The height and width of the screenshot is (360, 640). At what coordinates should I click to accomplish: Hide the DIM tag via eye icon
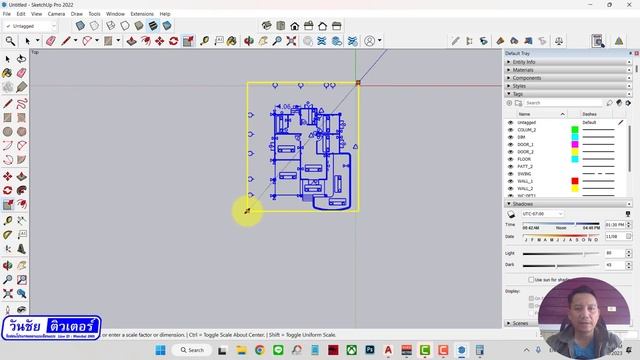point(510,137)
